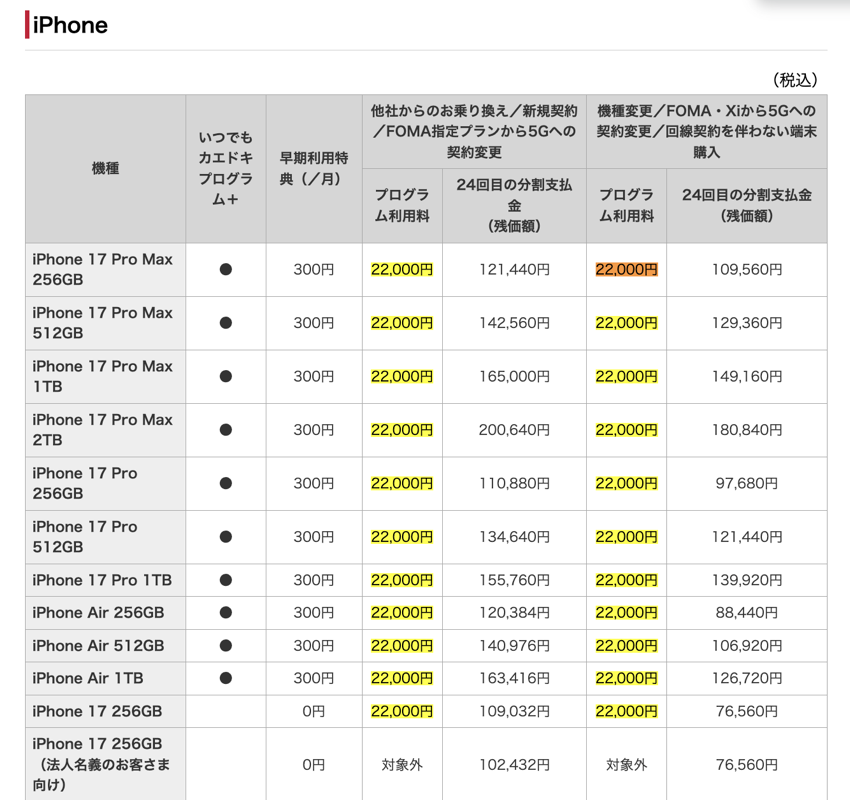Click the 早期利用特典（/月） column header
This screenshot has height=800, width=850.
click(313, 168)
